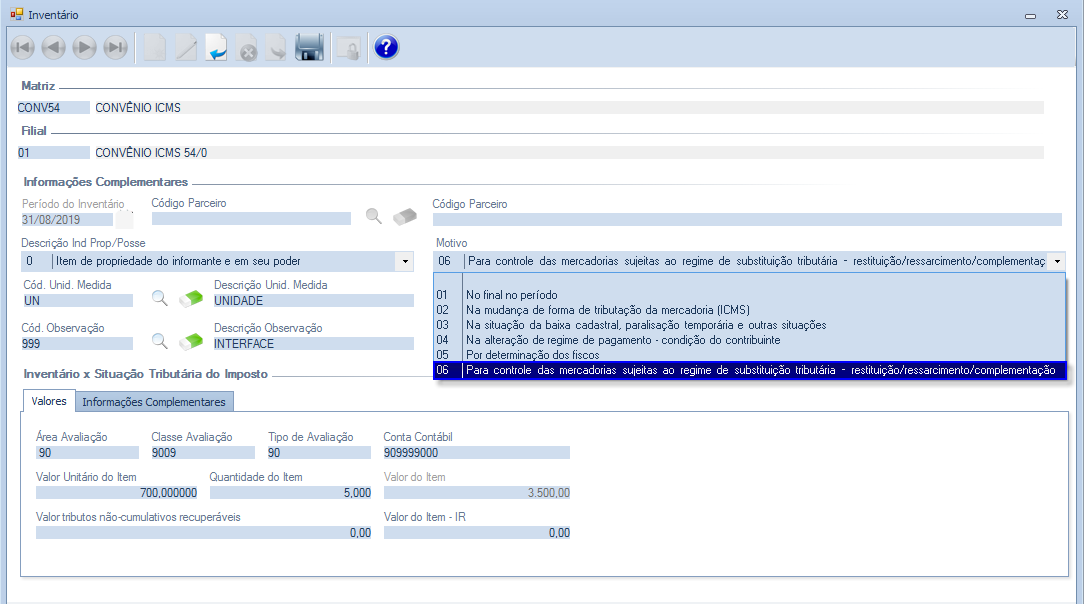Clear Cód. Unid. Medida with green eraser
The height and width of the screenshot is (604, 1084).
click(x=190, y=298)
